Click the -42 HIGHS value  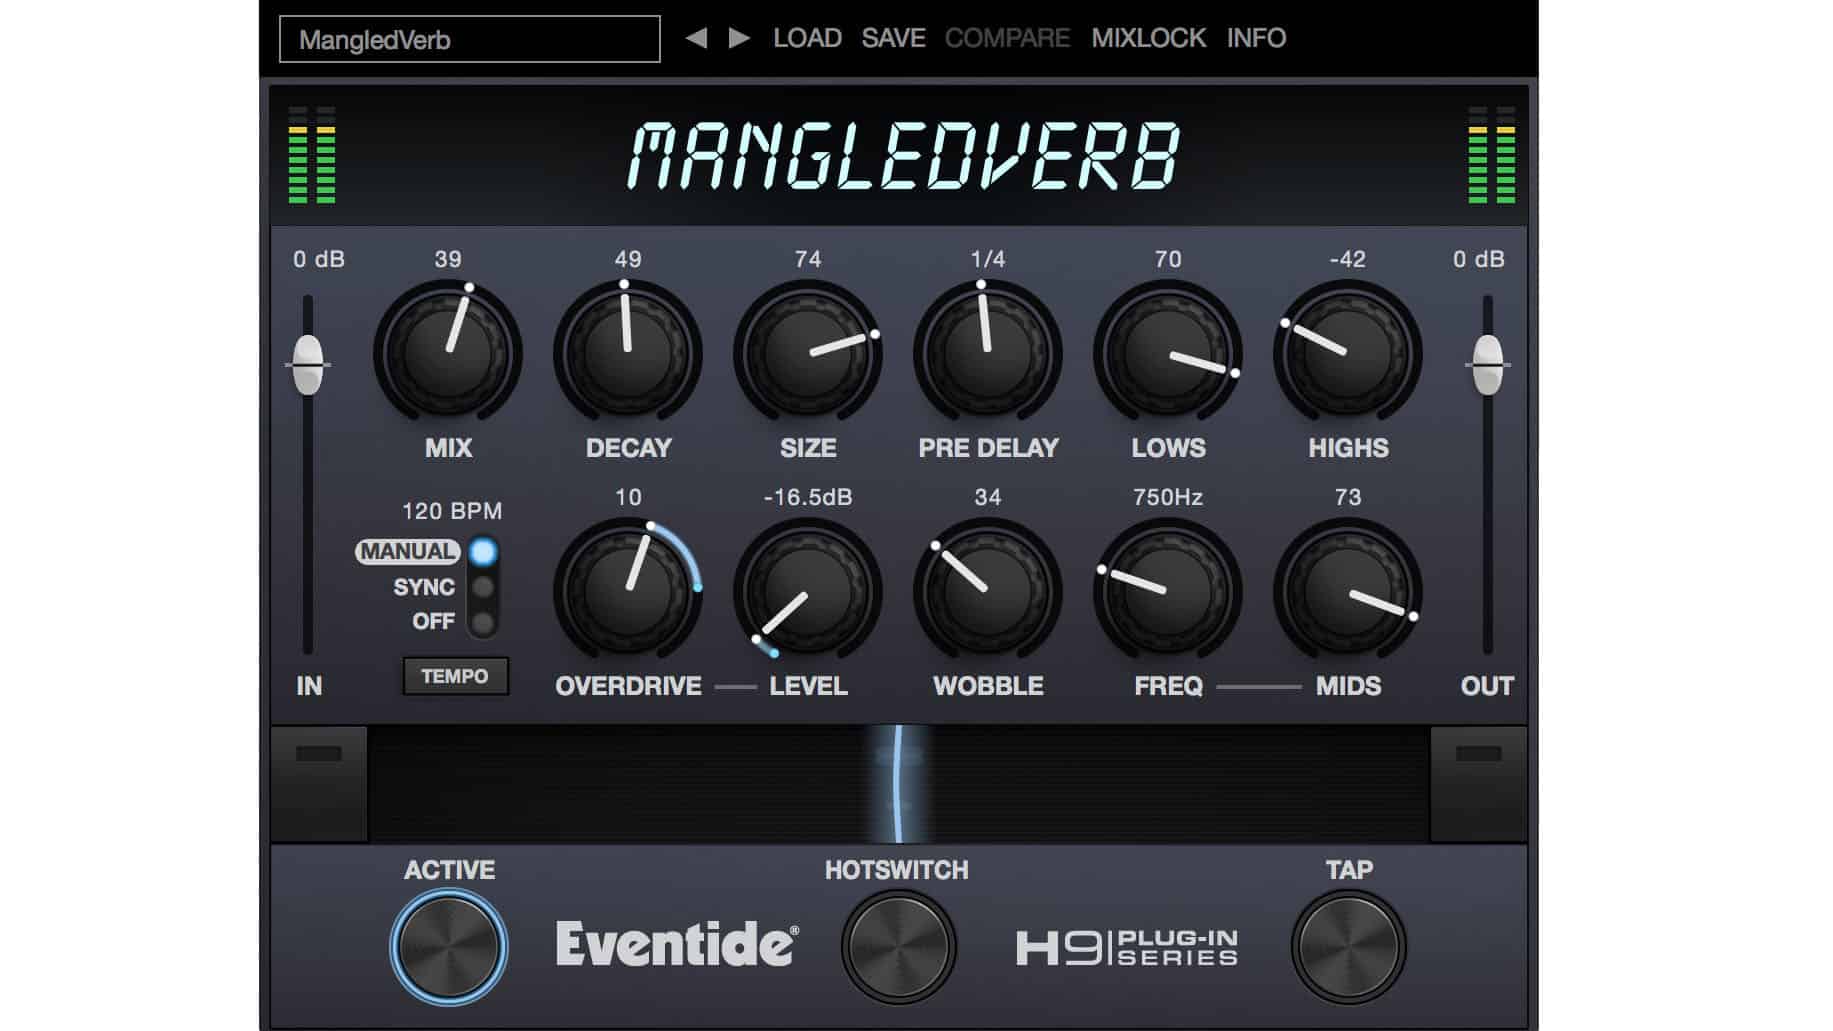tap(1348, 259)
